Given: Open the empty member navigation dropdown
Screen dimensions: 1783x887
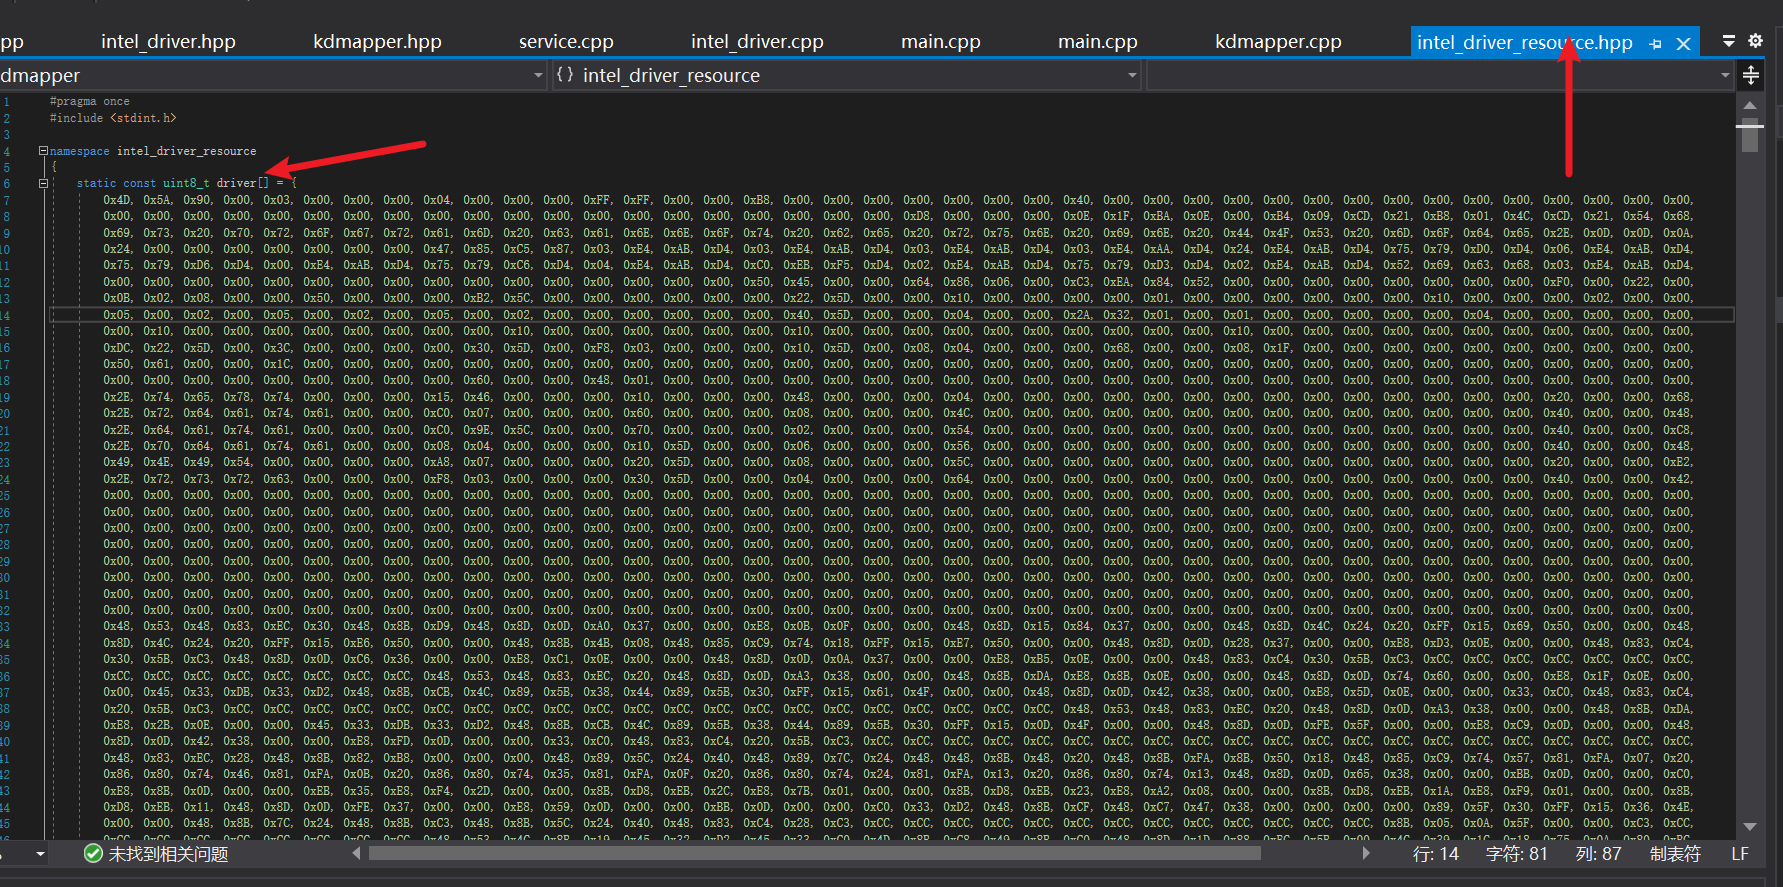Looking at the screenshot, I should 1725,76.
